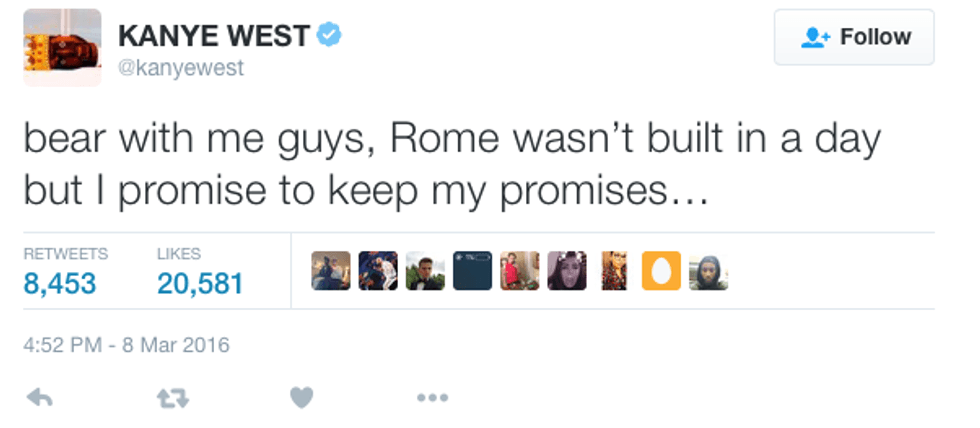Click the blue verified badge
This screenshot has height=428, width=980.
click(329, 36)
